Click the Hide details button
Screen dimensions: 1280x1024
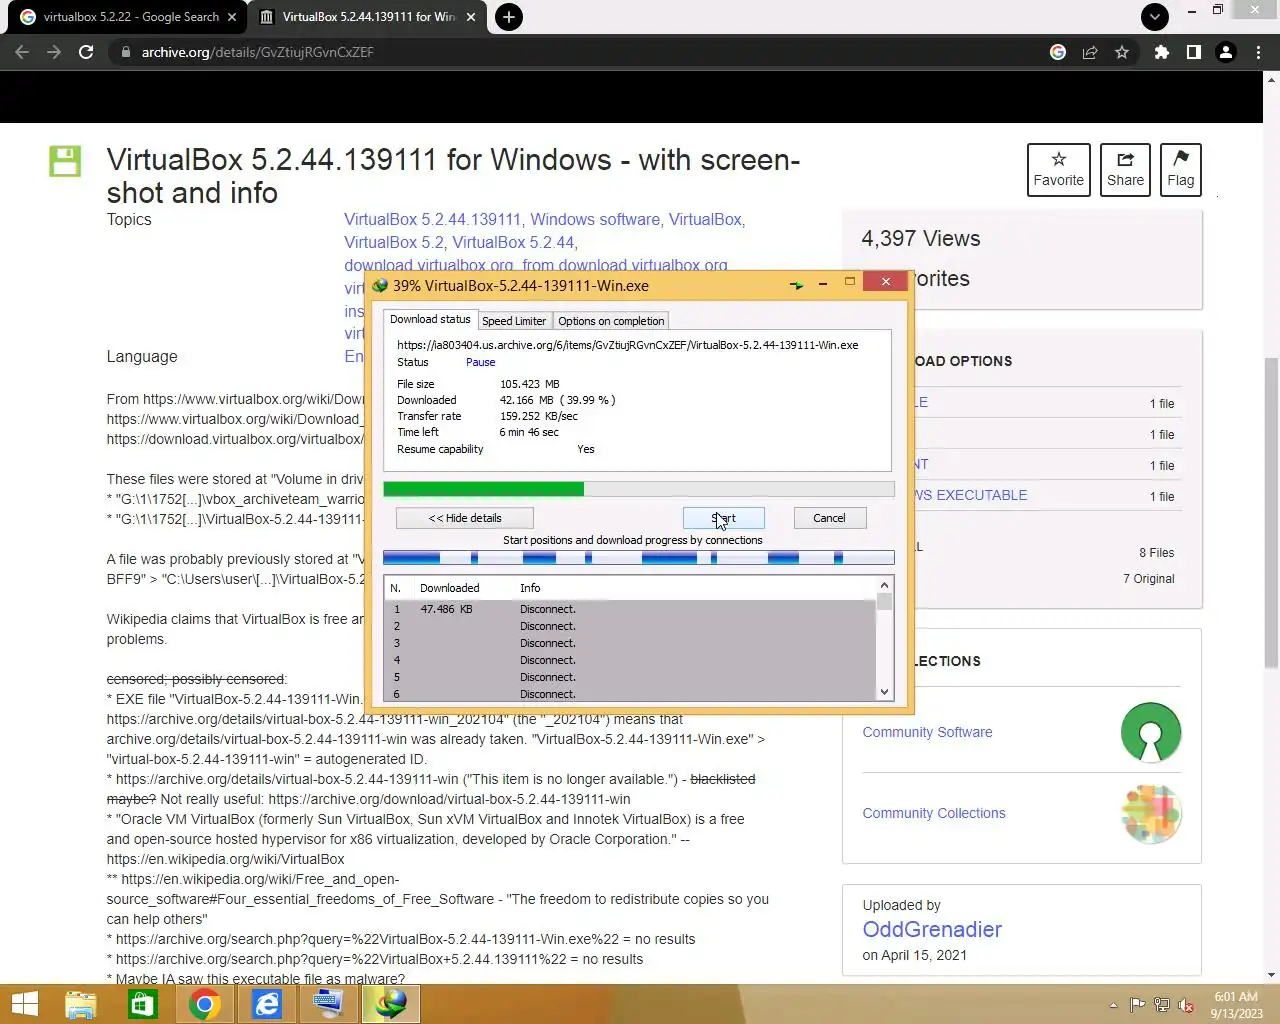click(465, 518)
